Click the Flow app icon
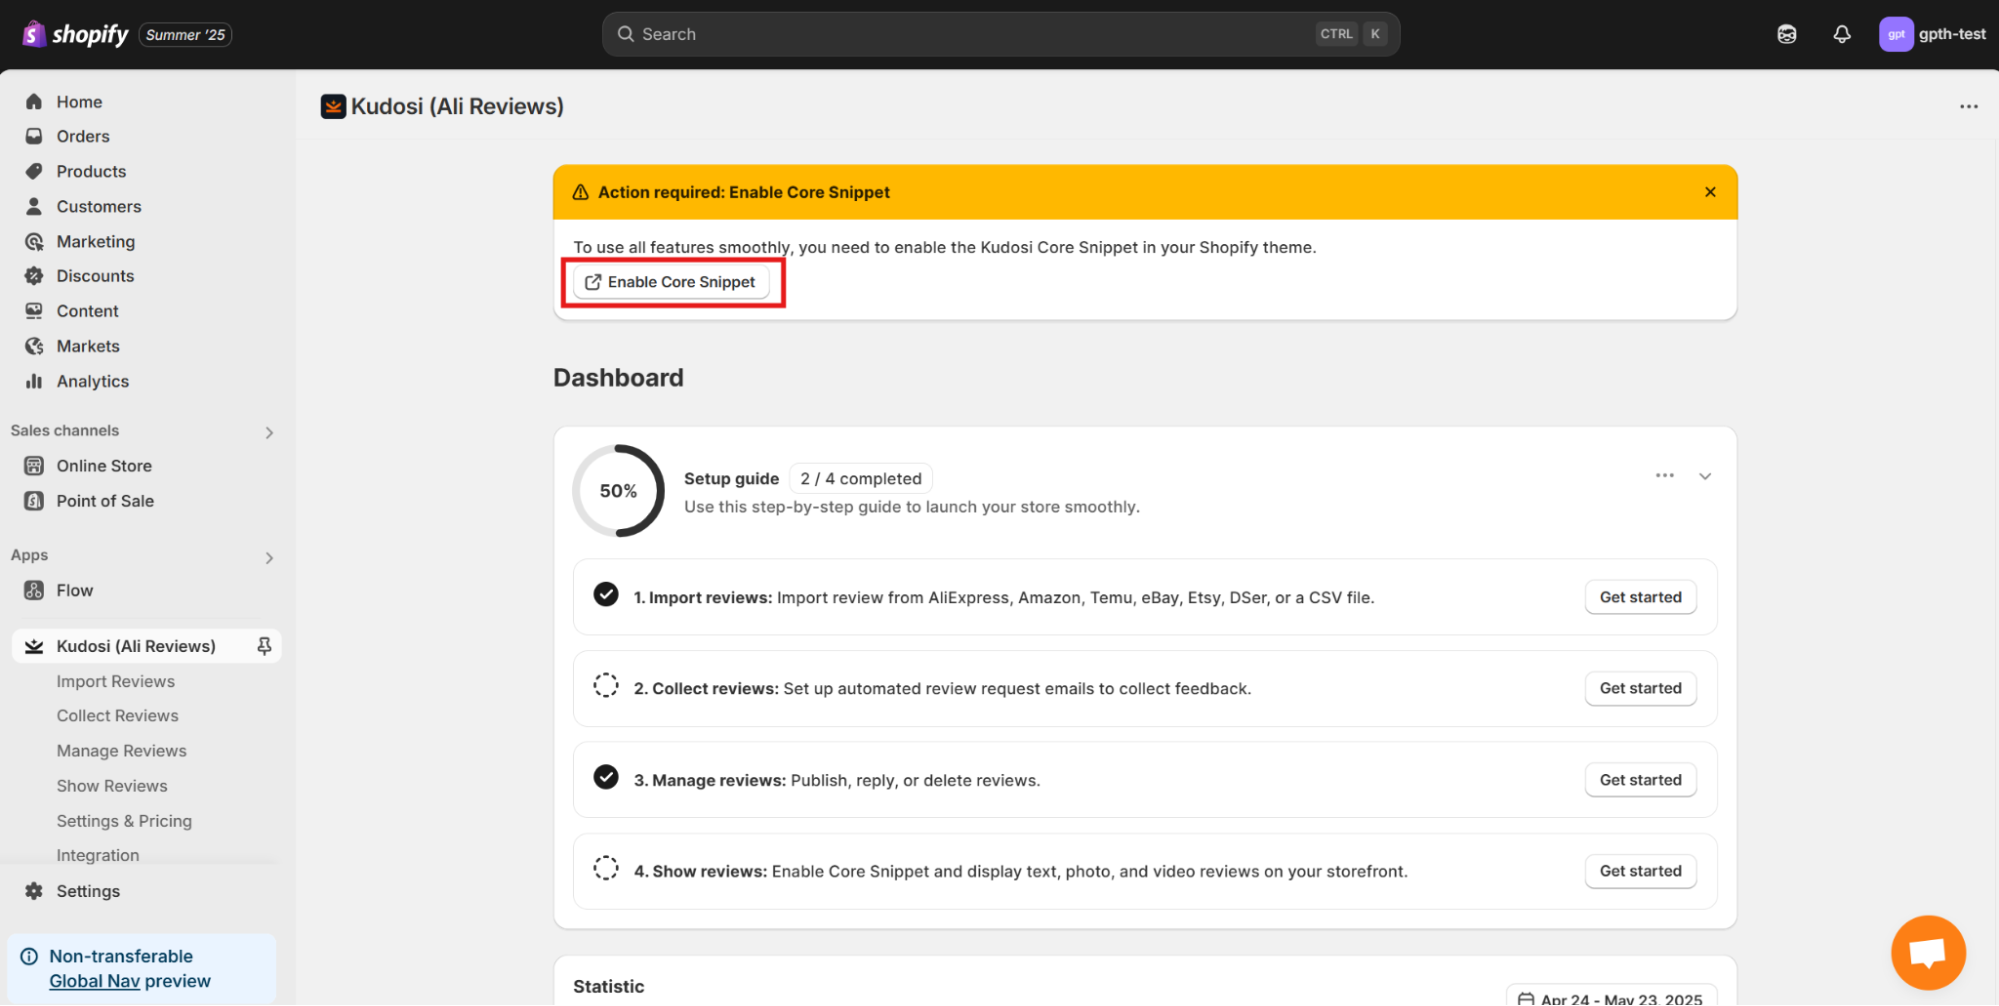This screenshot has width=1999, height=1006. click(x=34, y=590)
